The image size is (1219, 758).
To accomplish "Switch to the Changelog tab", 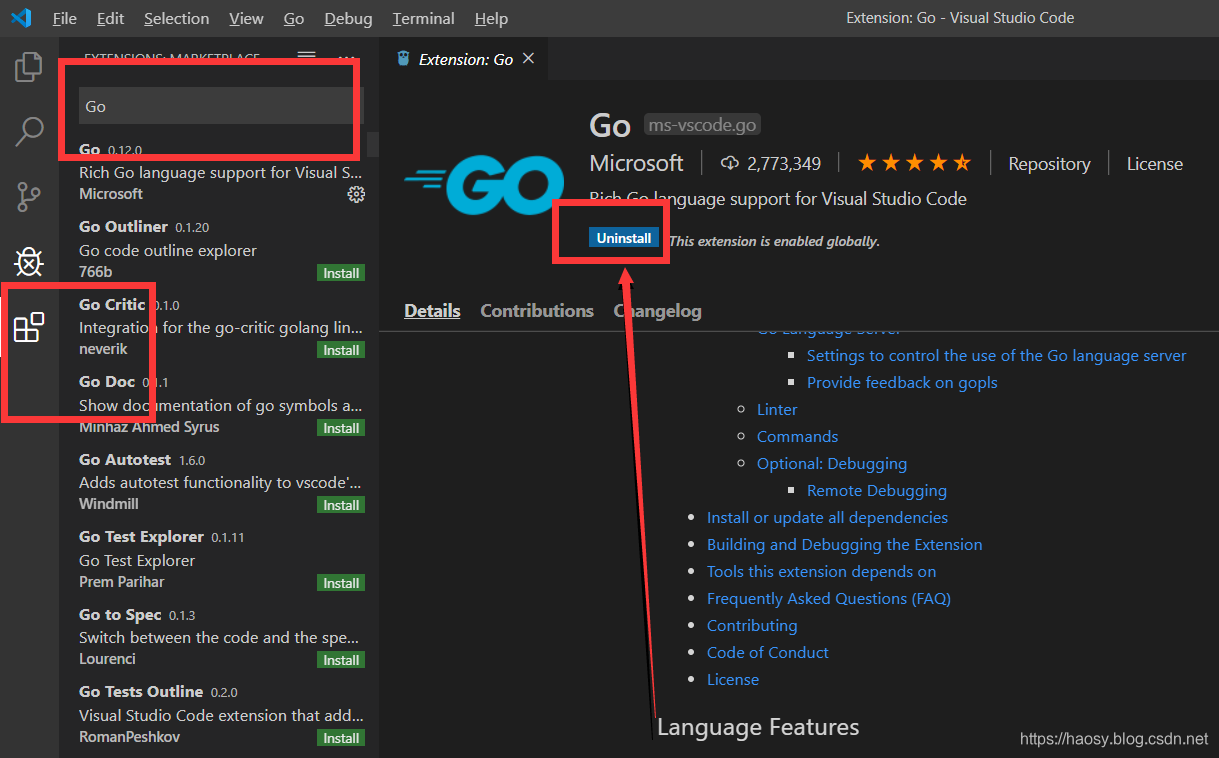I will pyautogui.click(x=657, y=311).
